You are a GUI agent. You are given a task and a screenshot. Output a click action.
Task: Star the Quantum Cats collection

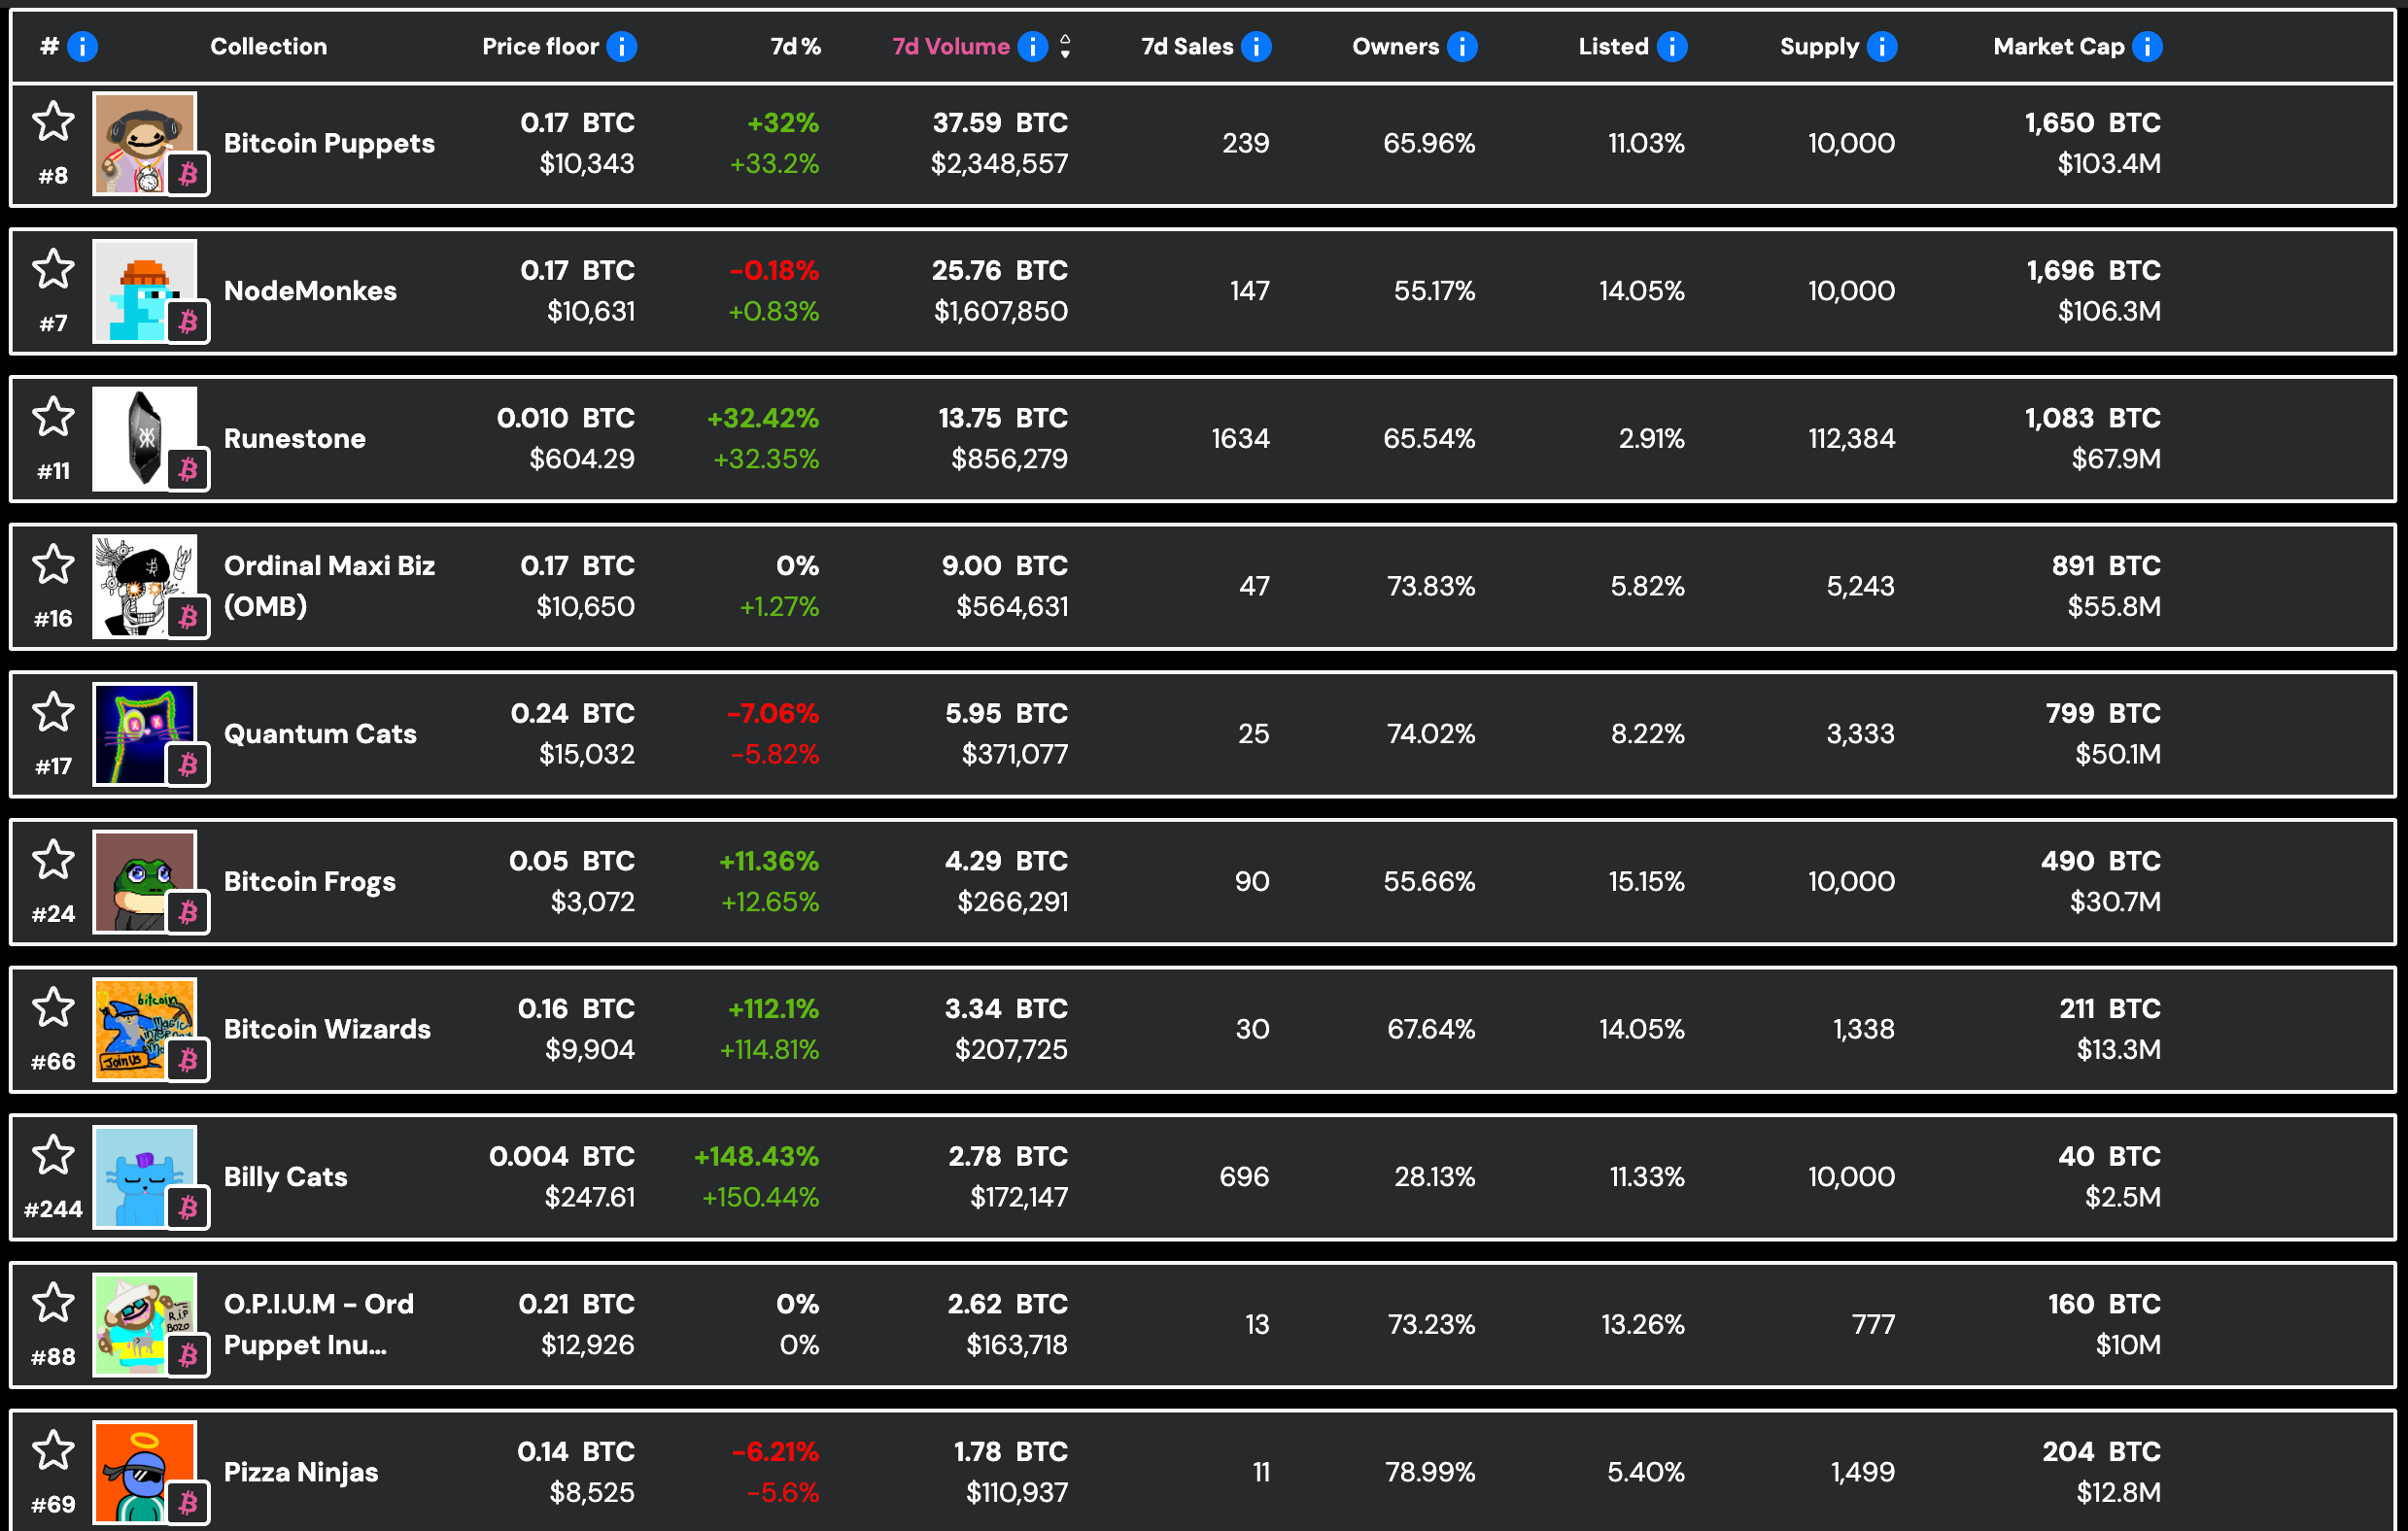click(x=53, y=712)
